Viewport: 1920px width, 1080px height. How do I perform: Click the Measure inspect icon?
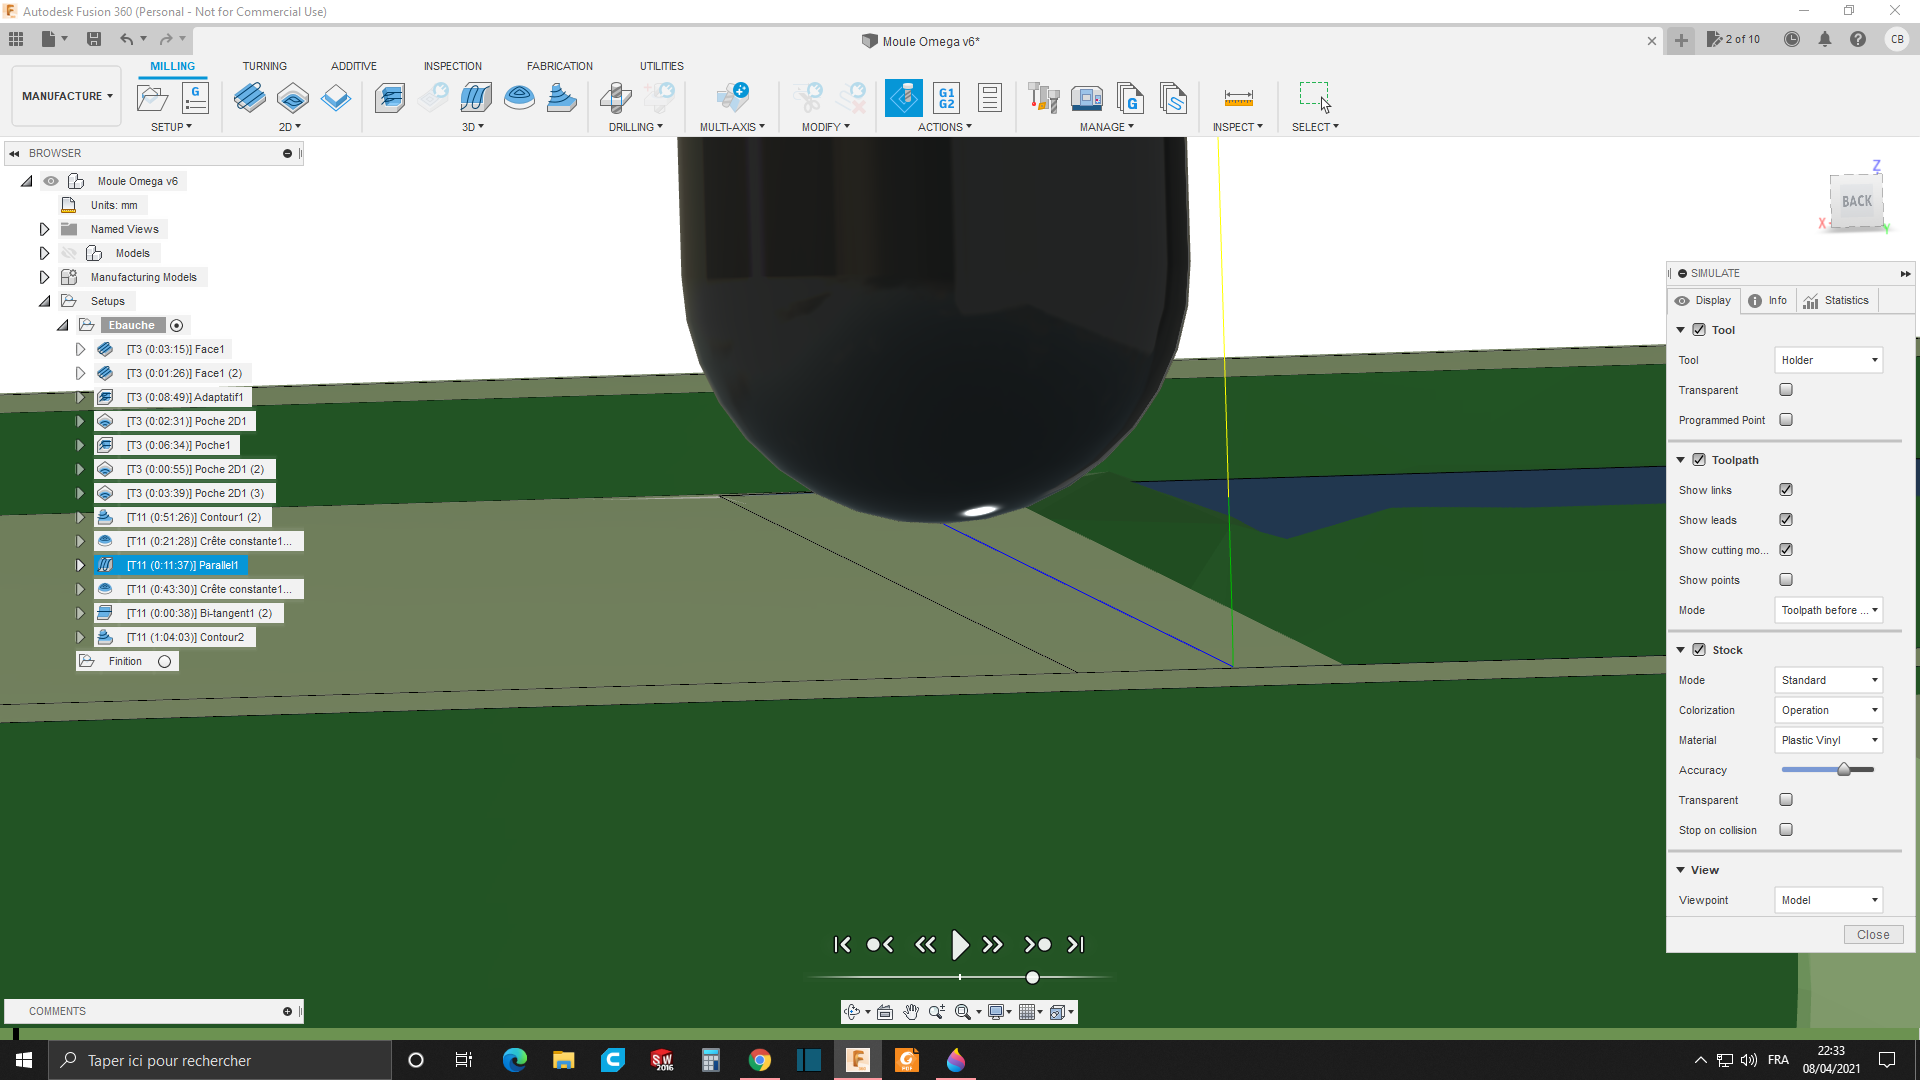pos(1238,98)
